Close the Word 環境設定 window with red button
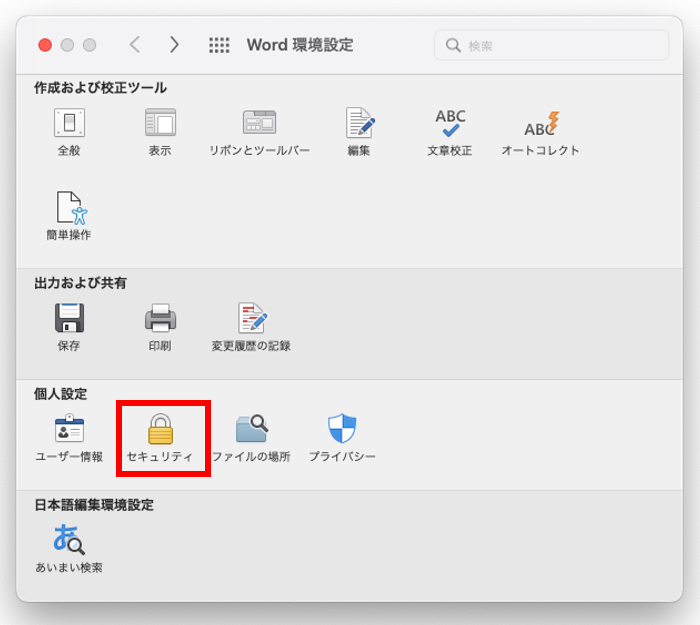Viewport: 700px width, 625px height. 45,45
